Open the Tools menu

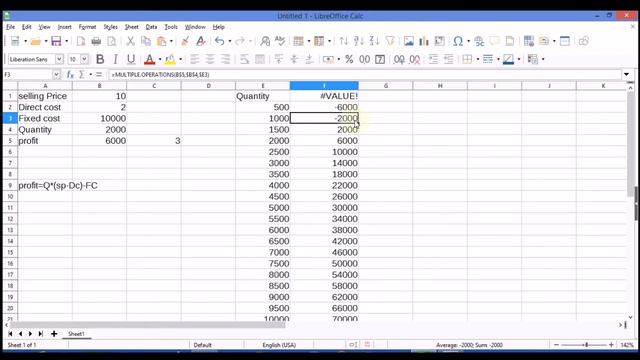[x=171, y=27]
